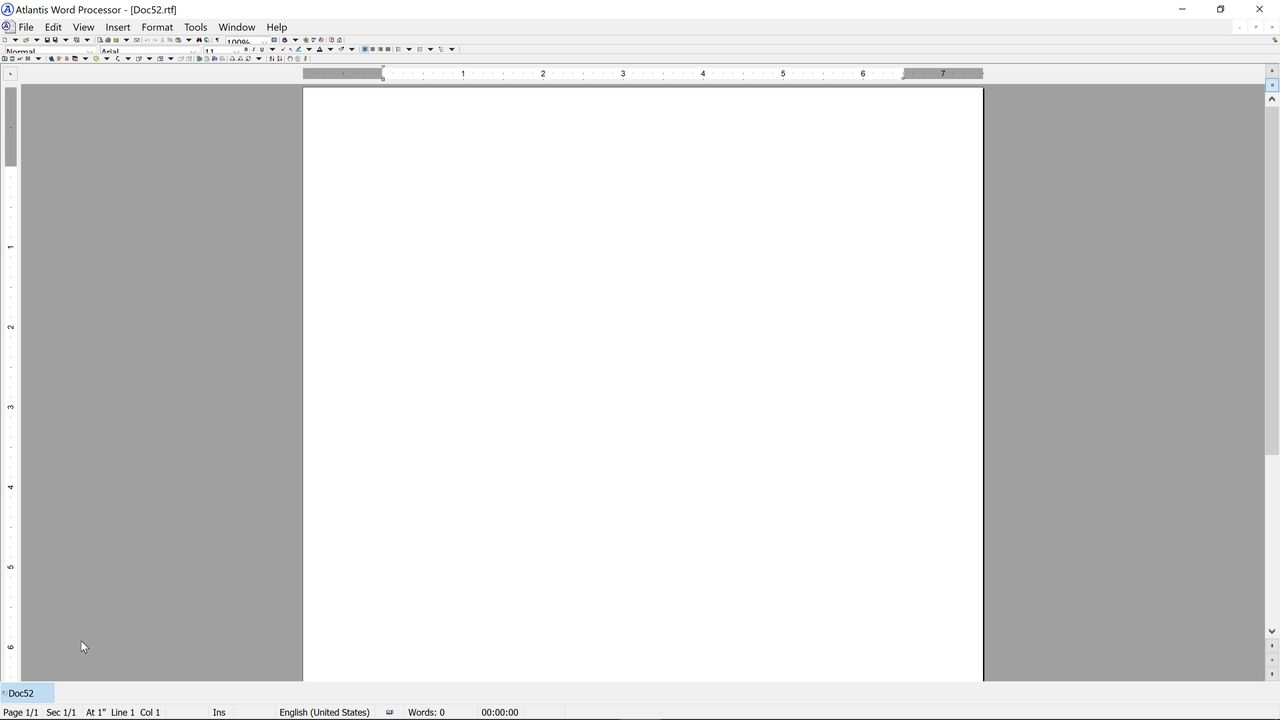Open the Arial font name dropdown
1280x720 pixels.
click(193, 51)
